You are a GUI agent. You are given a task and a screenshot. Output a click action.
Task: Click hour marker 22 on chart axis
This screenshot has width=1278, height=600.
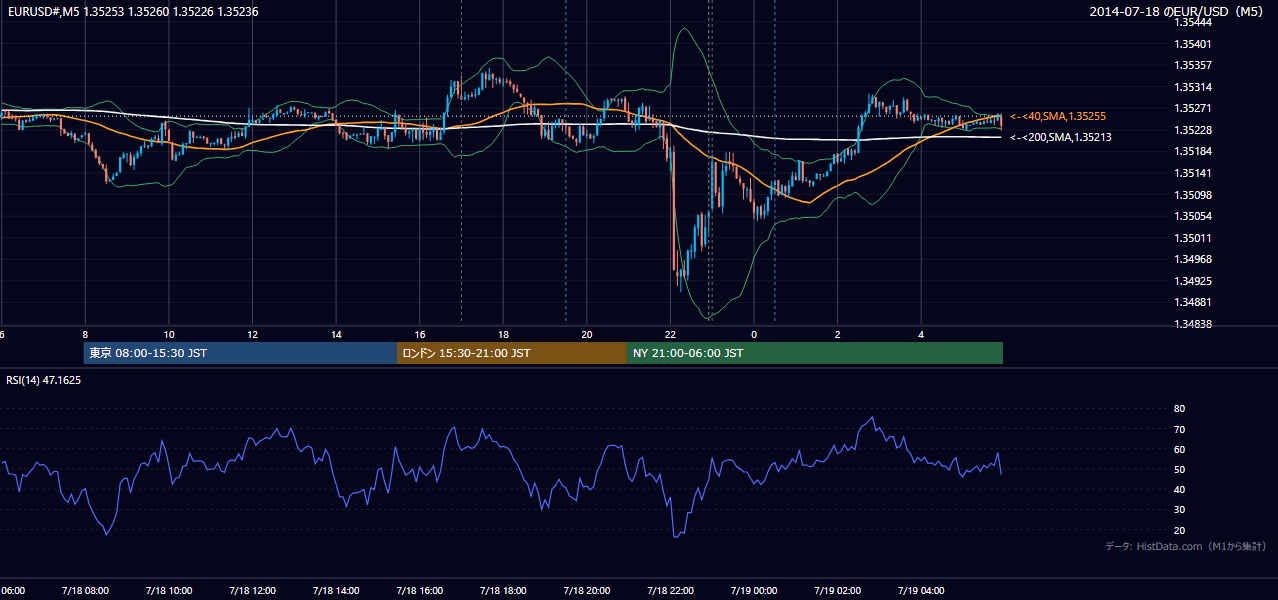[x=671, y=334]
